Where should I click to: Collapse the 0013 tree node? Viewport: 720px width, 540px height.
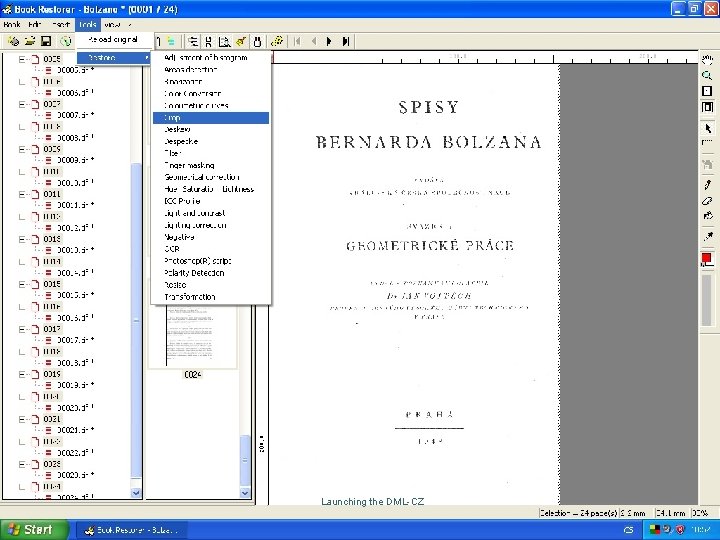[22, 239]
